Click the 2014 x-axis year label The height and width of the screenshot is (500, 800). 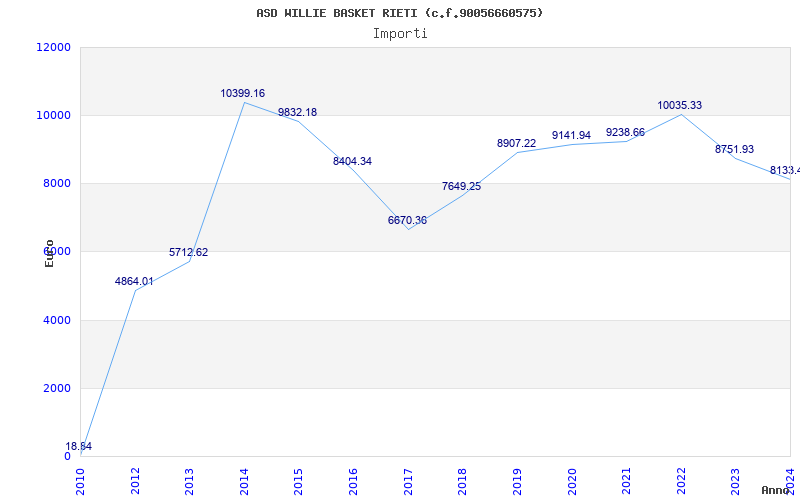244,480
